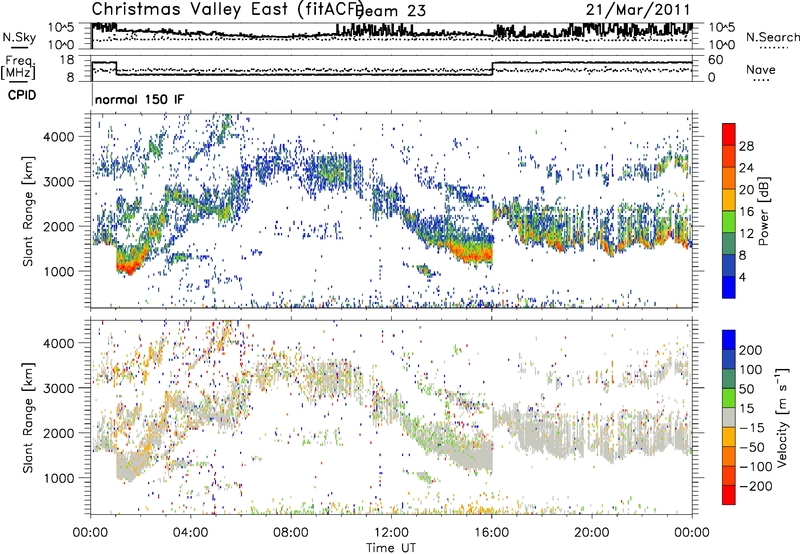Click the gray segment of the Velocity colorbar

pos(729,417)
